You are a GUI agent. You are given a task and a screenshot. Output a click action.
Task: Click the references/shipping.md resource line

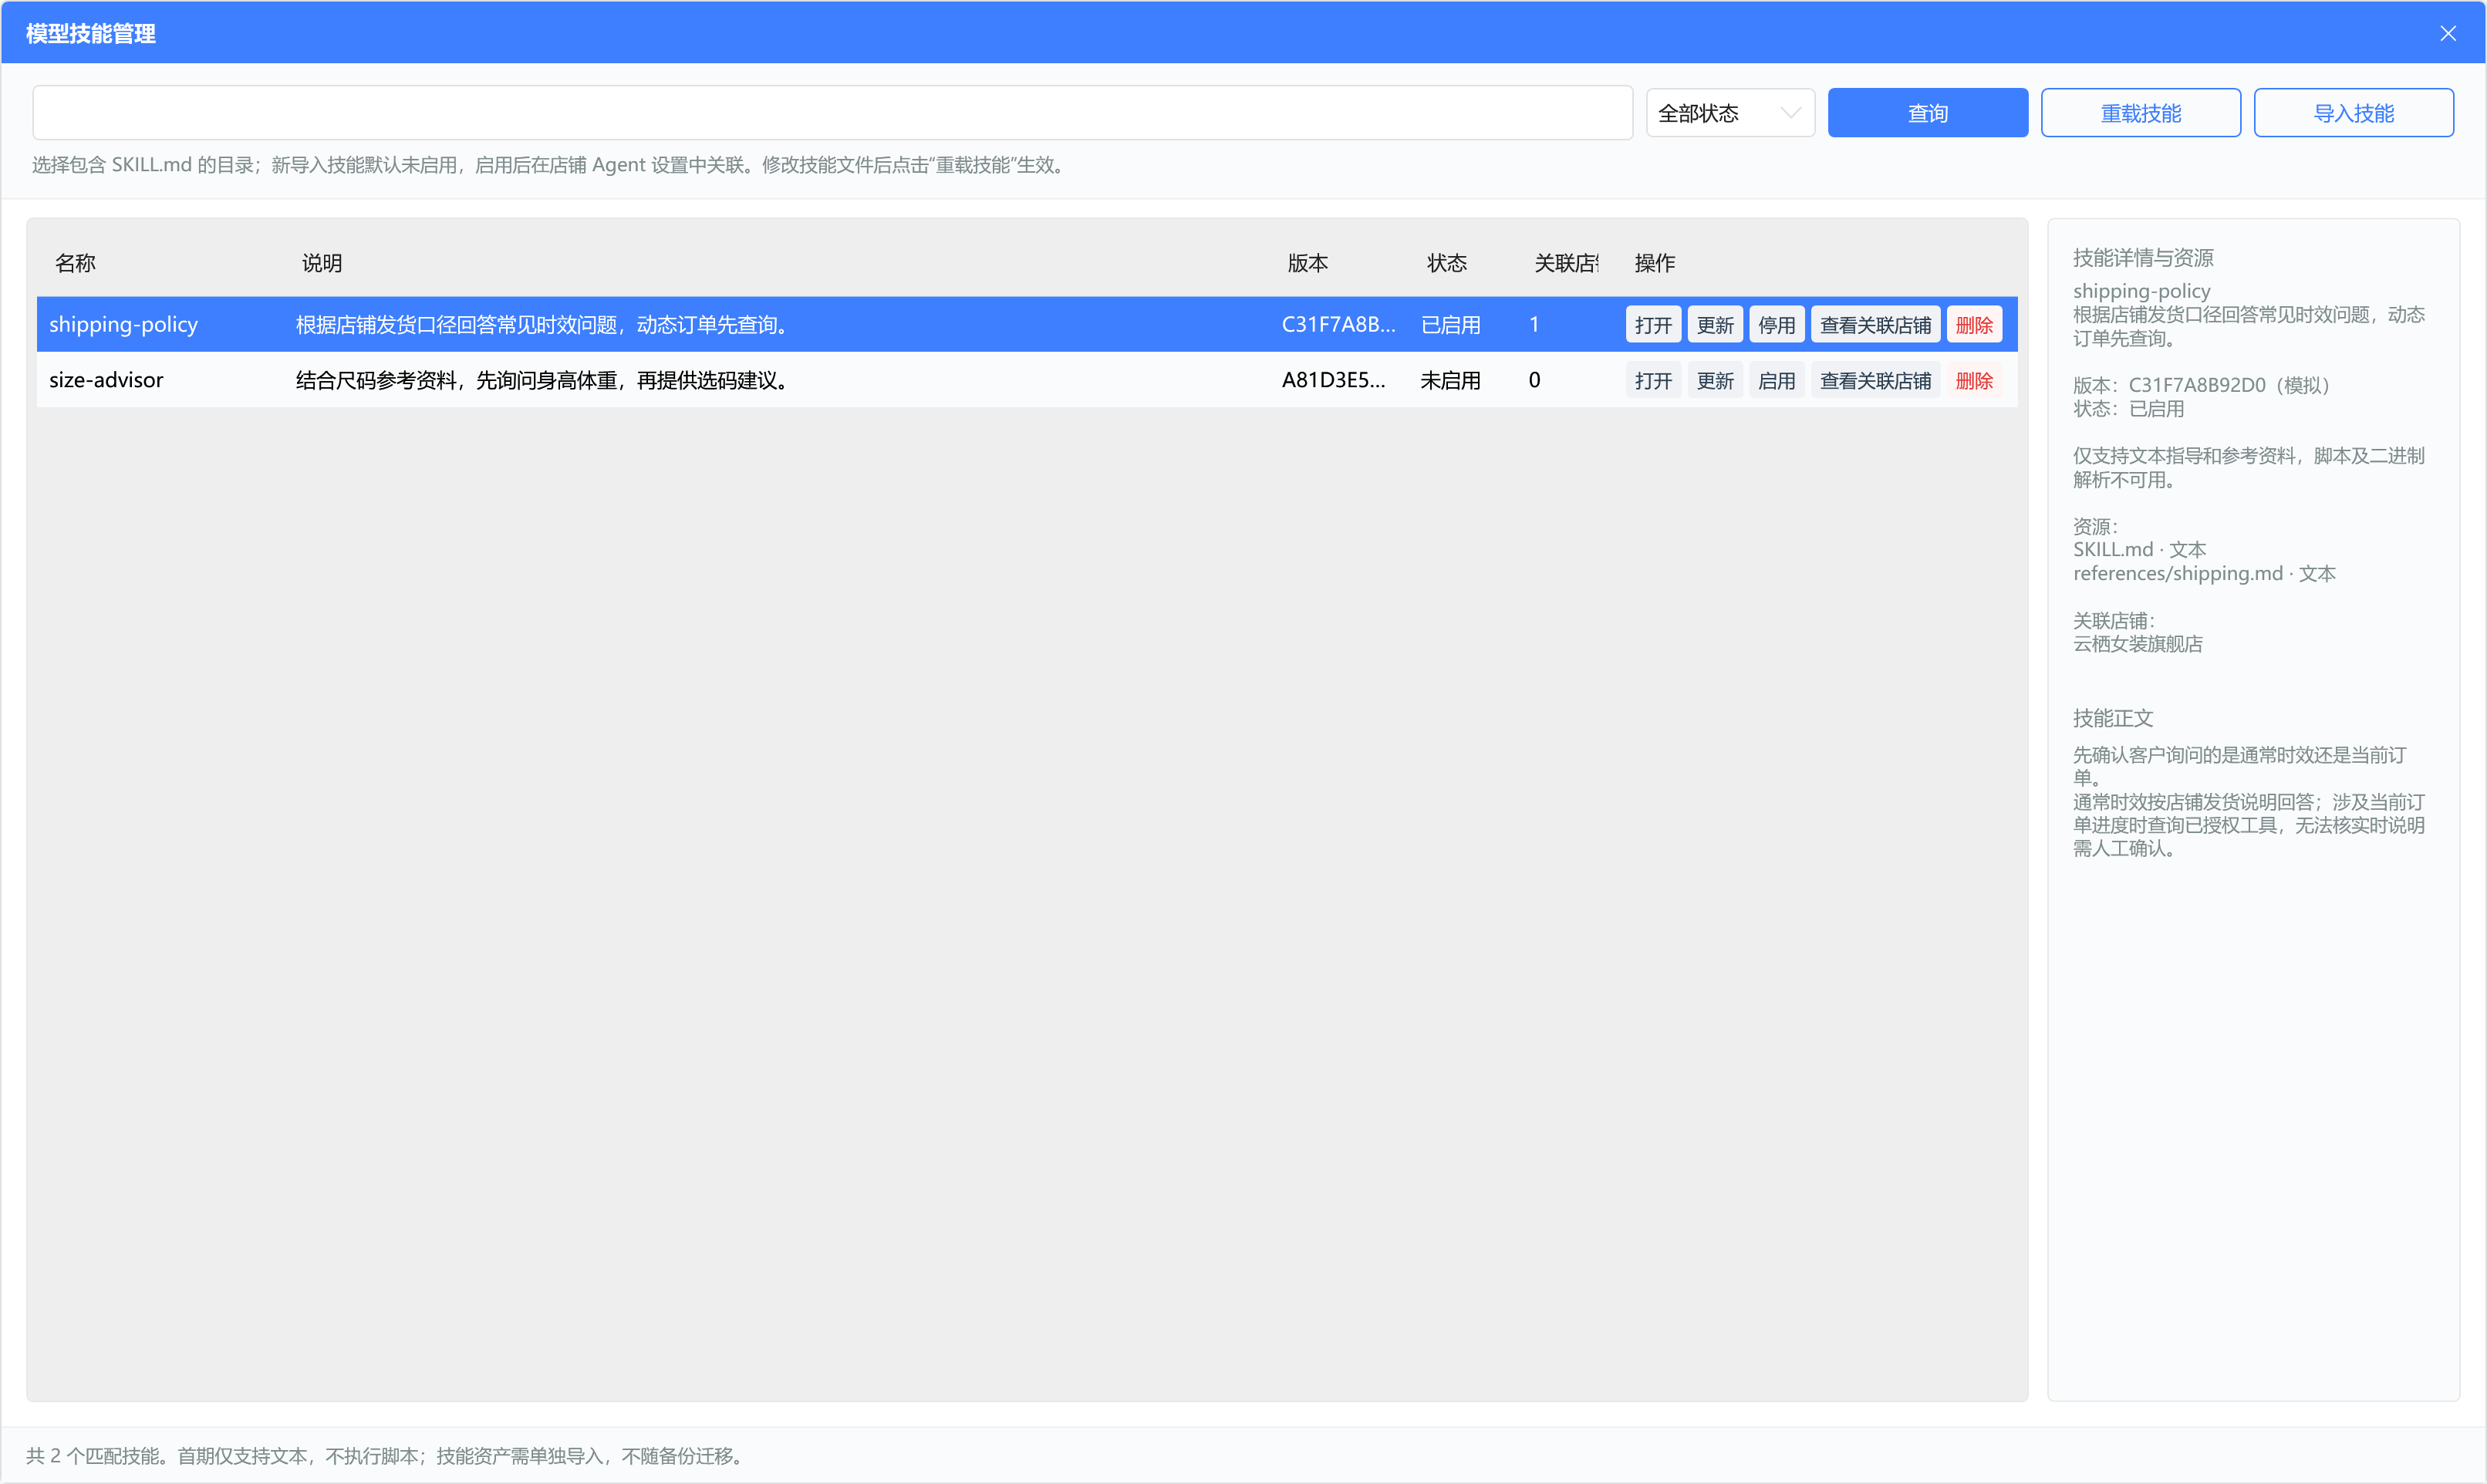coord(2204,573)
